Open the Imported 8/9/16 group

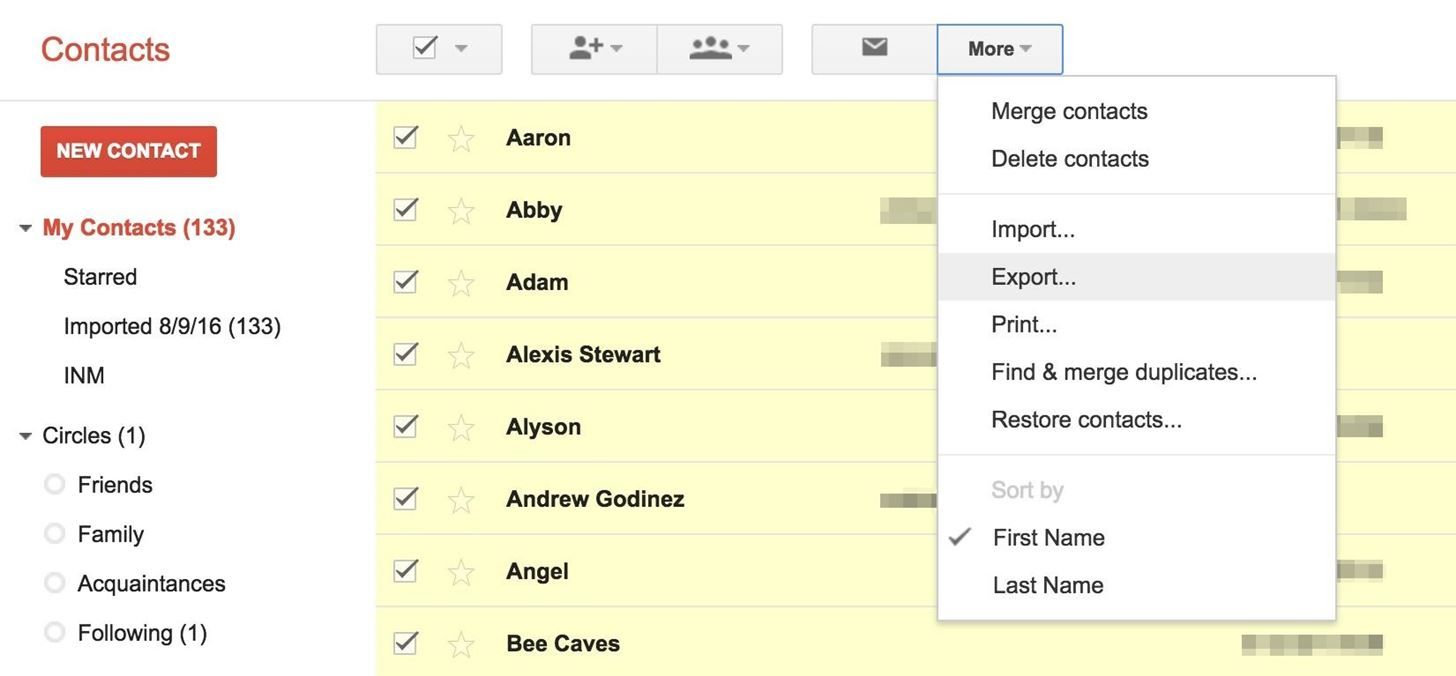(x=171, y=326)
